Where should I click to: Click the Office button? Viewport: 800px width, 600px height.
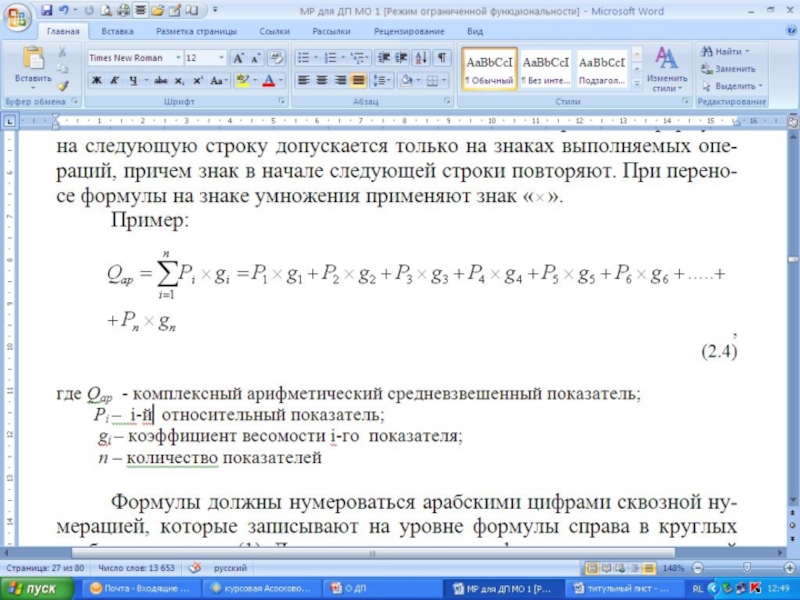(18, 17)
